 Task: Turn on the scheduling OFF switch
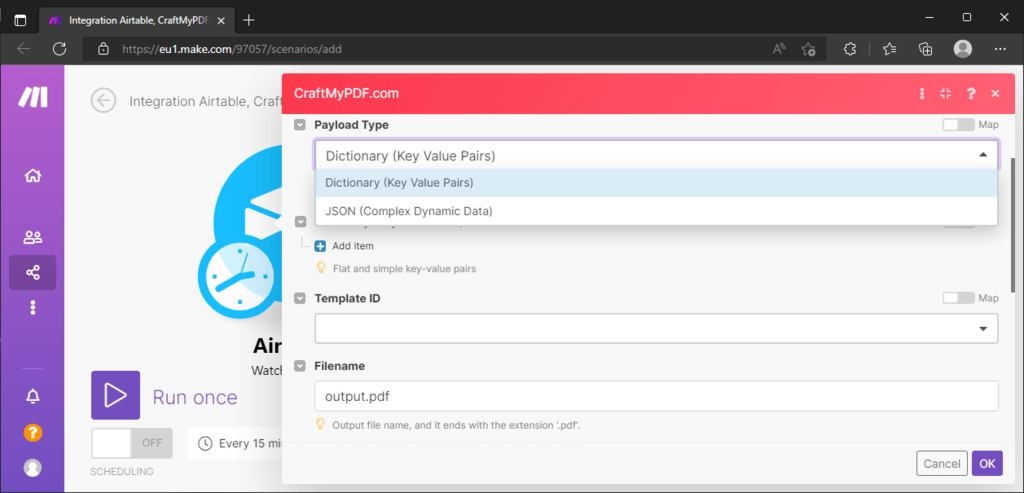pos(132,443)
